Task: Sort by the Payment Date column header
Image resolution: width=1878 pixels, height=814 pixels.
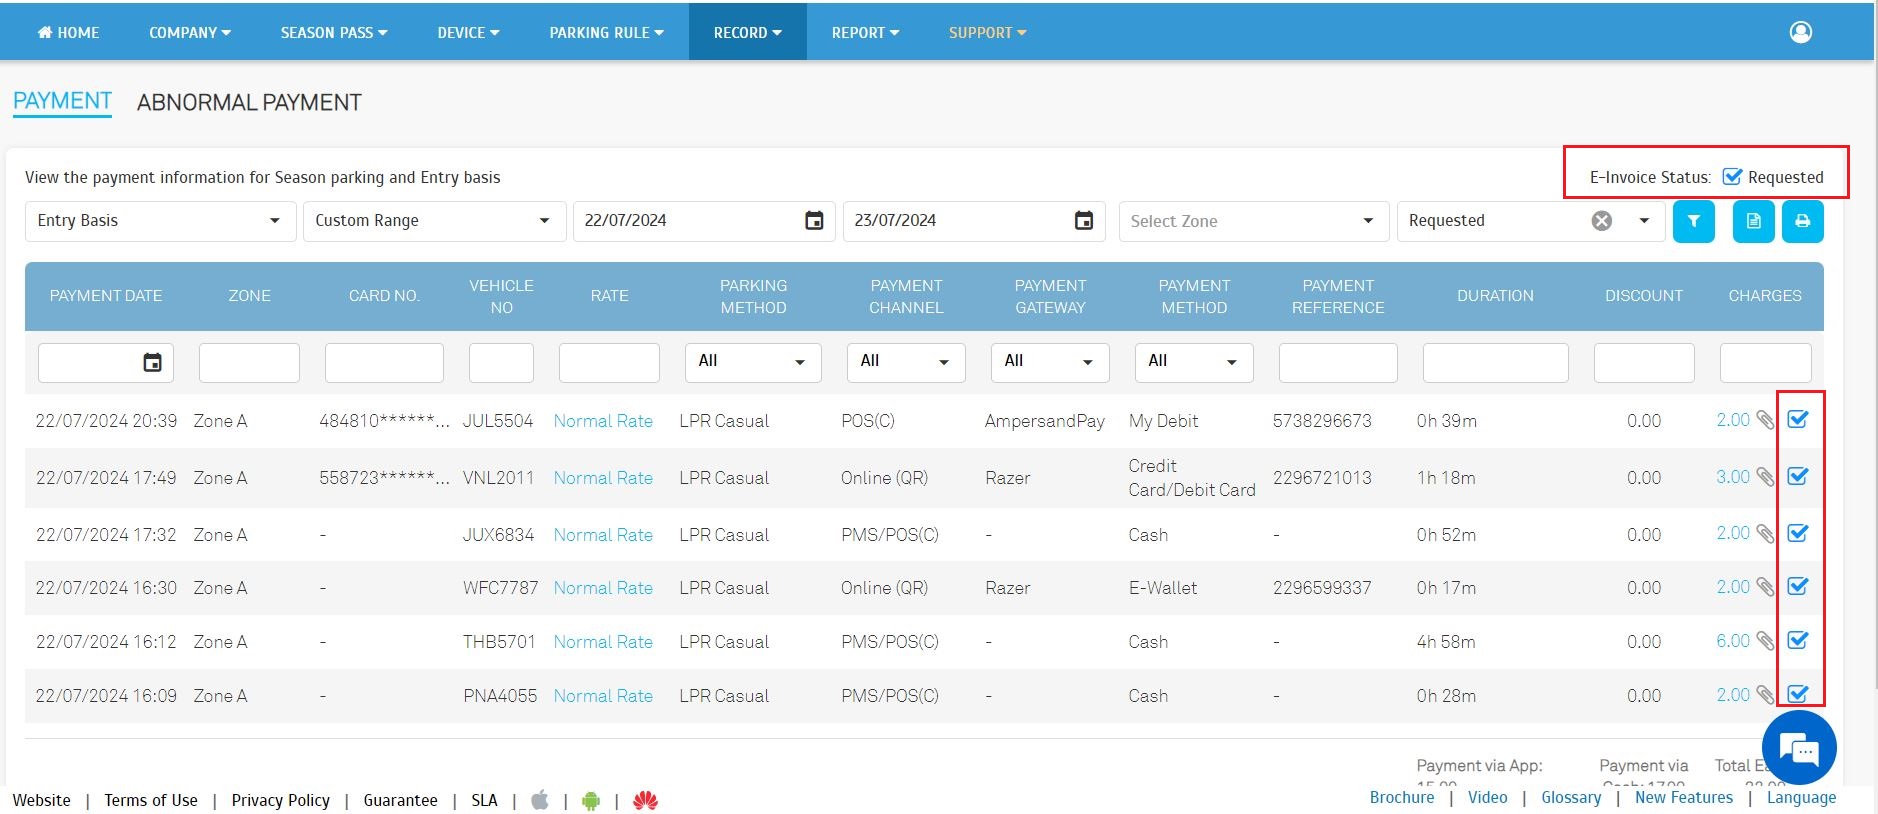Action: click(x=106, y=296)
